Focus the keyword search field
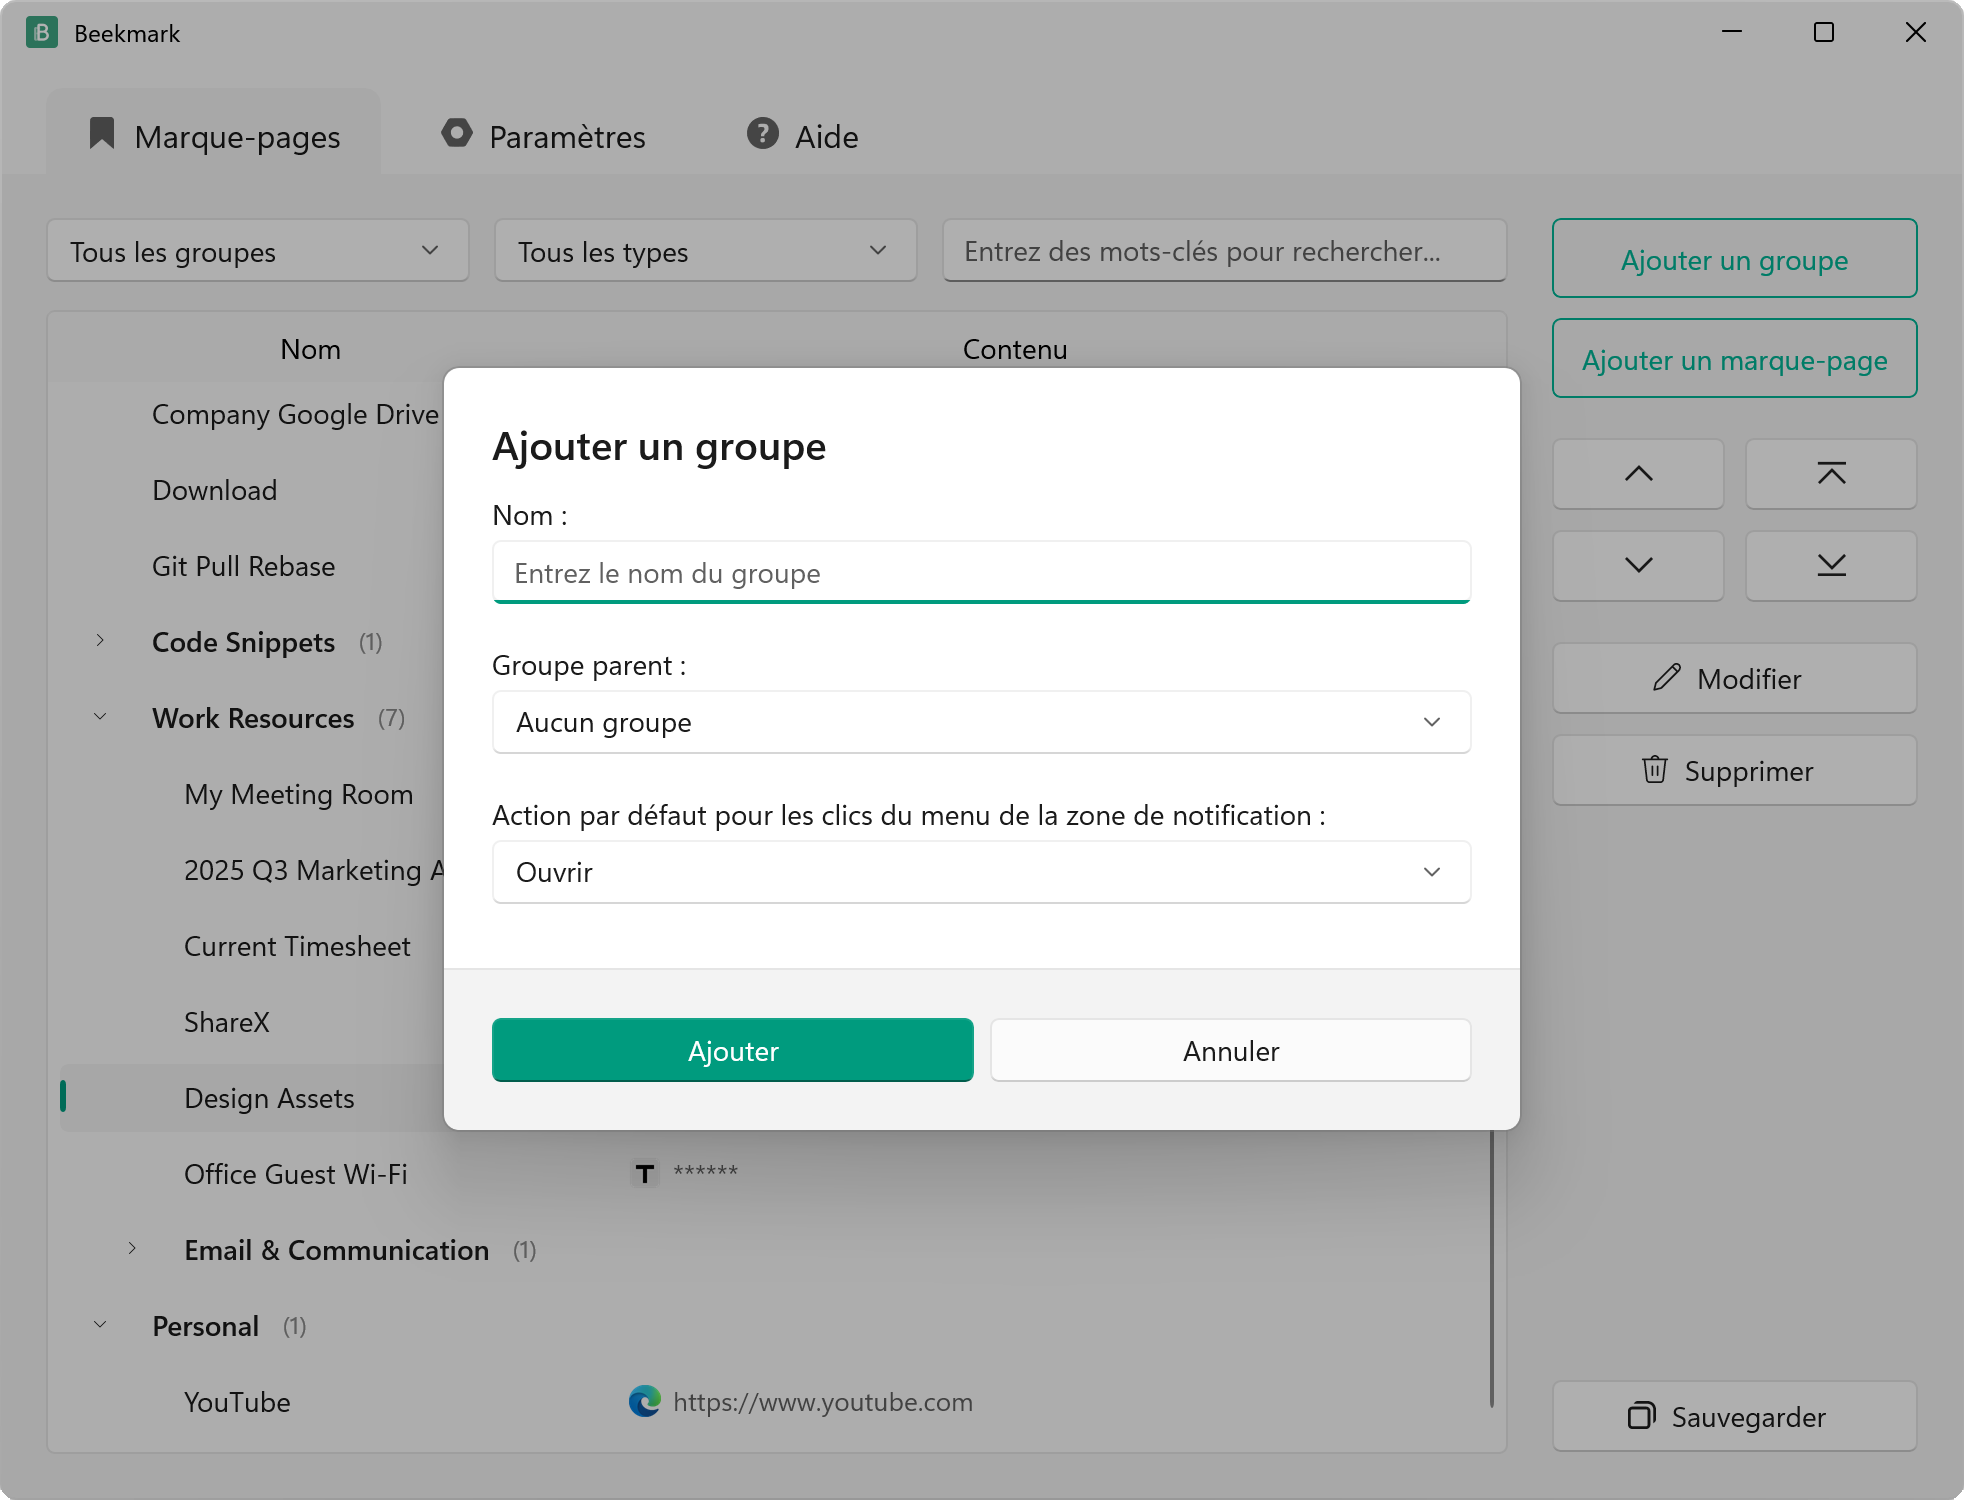Screen dimensions: 1964x1500 pos(1225,251)
